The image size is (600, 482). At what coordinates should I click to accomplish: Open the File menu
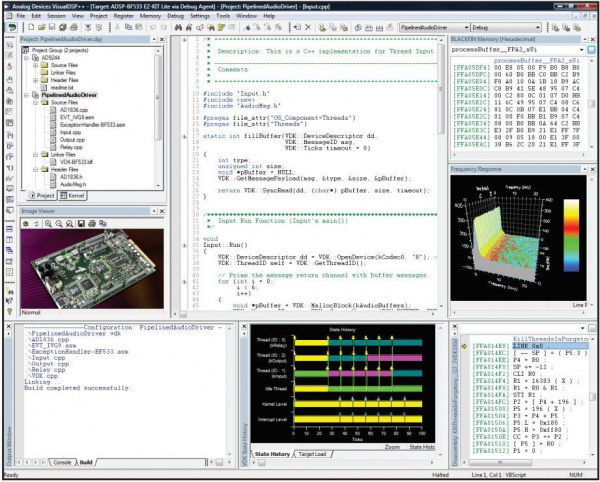click(x=21, y=16)
